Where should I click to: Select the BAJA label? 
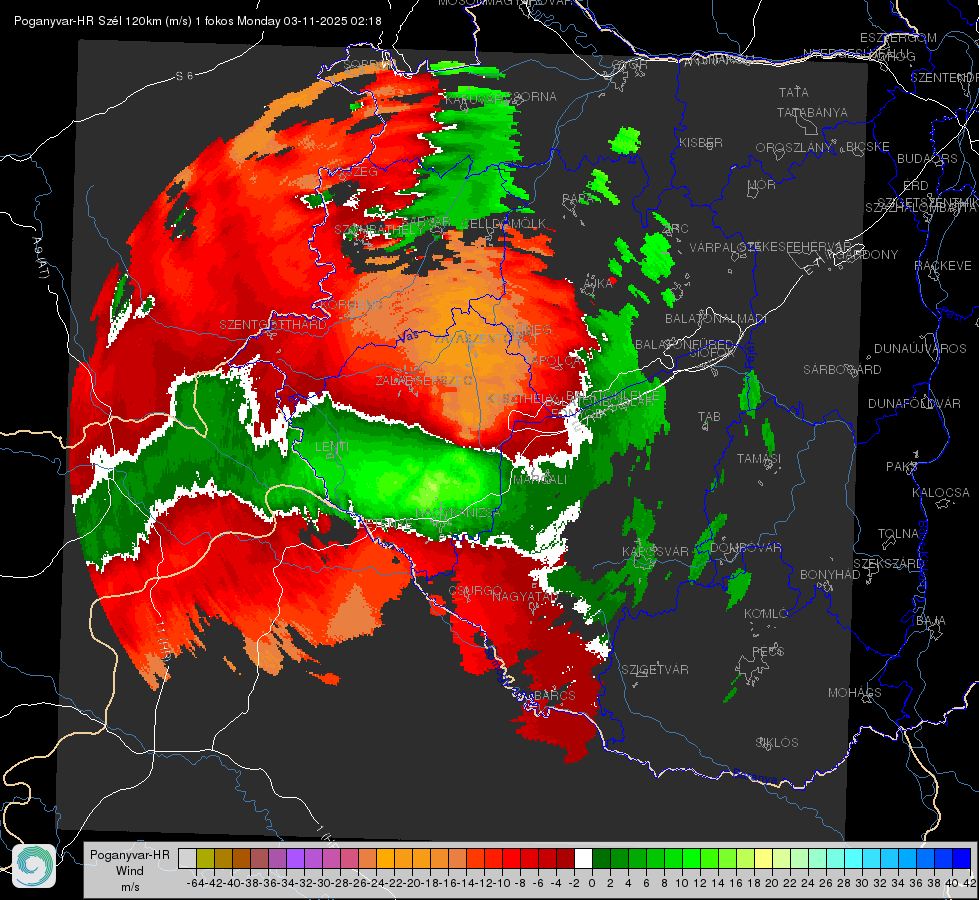point(931,620)
